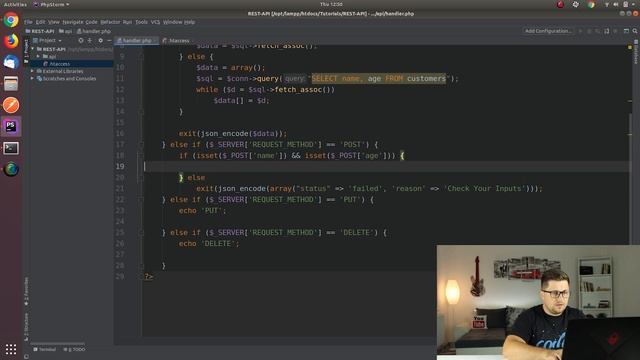Launch Firefox from the dock
This screenshot has height=360, width=640.
click(11, 41)
